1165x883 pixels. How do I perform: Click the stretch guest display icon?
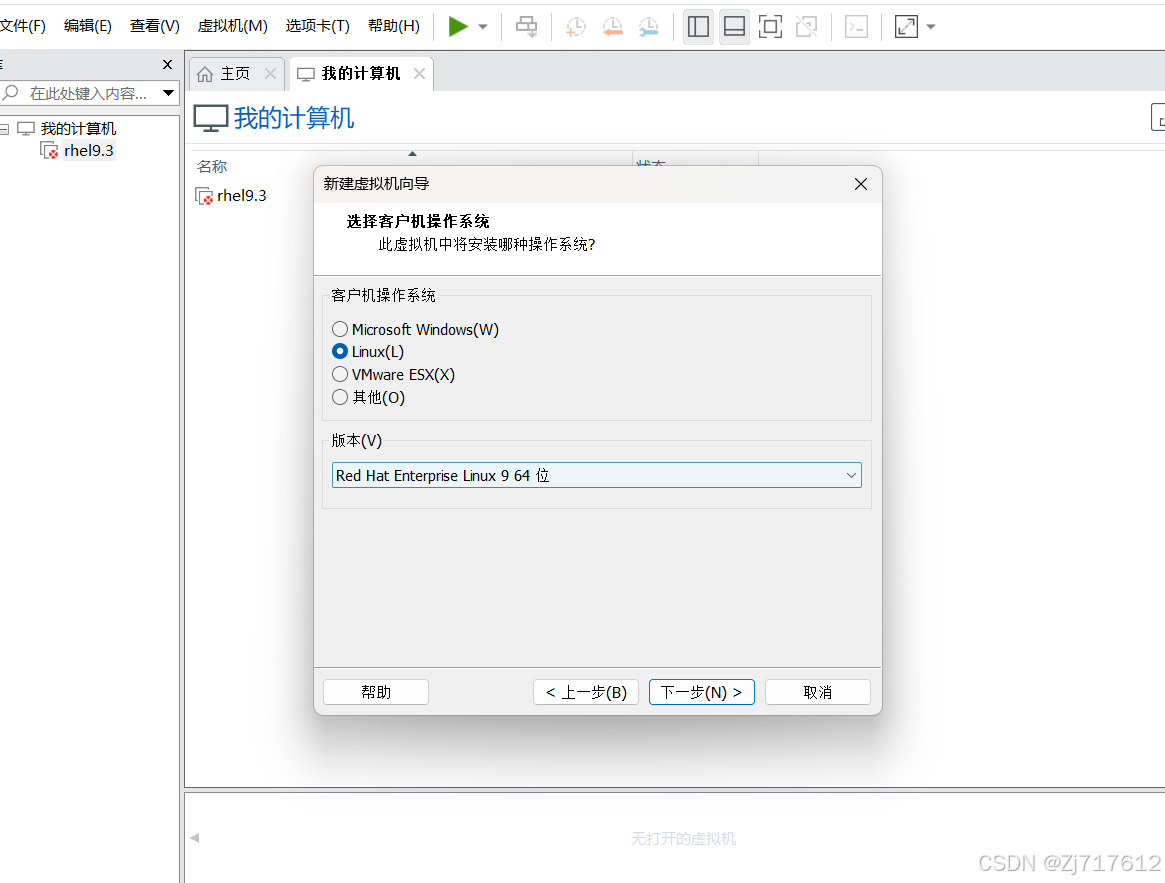click(x=906, y=27)
